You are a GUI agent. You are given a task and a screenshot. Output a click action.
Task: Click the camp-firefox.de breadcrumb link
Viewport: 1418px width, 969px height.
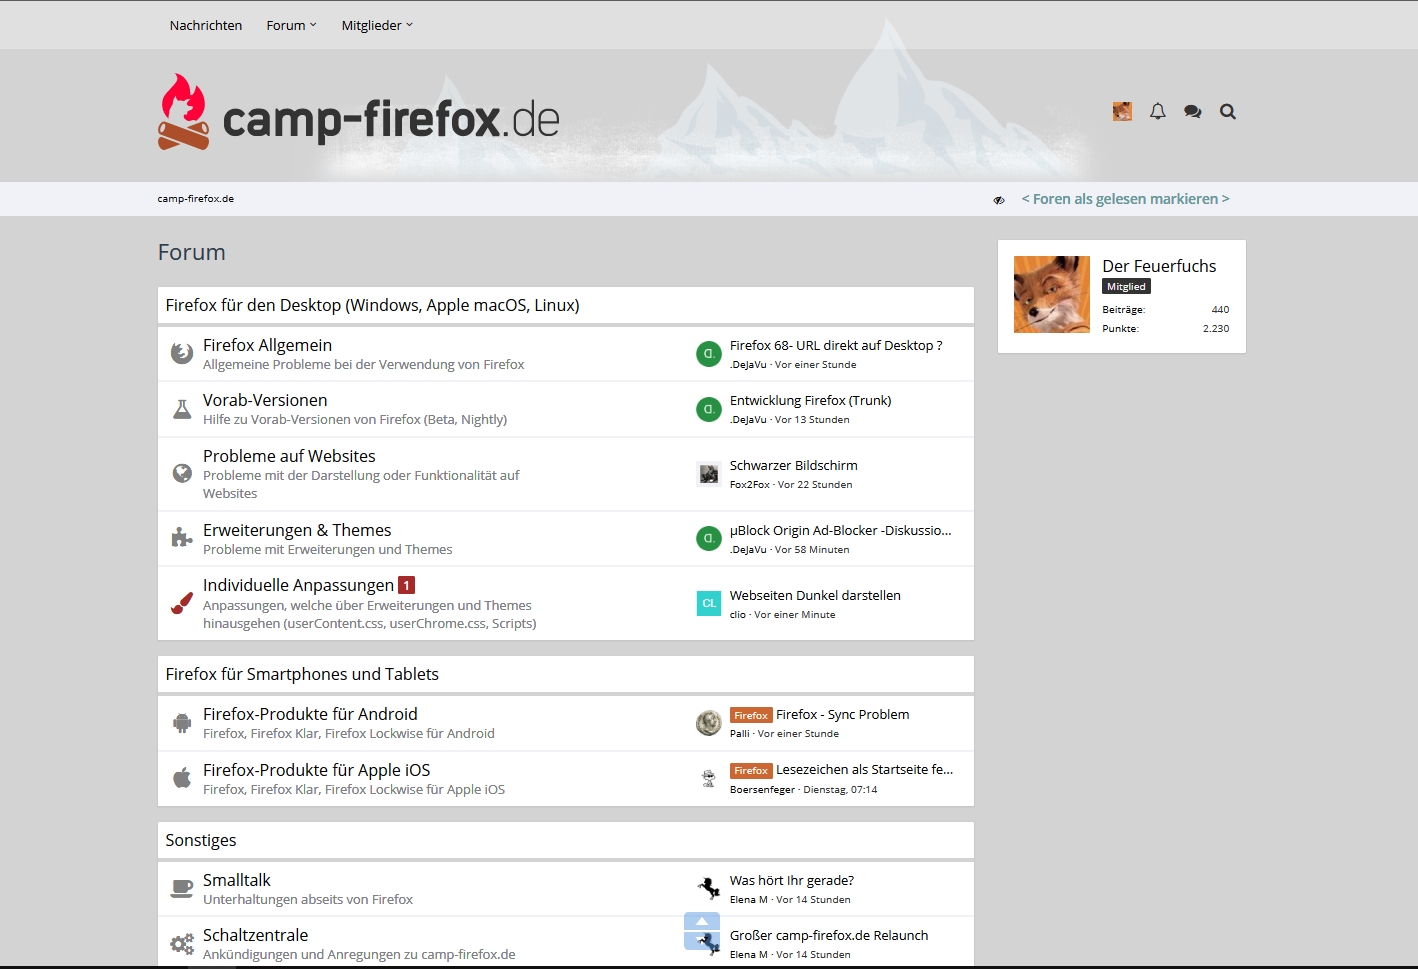point(195,198)
